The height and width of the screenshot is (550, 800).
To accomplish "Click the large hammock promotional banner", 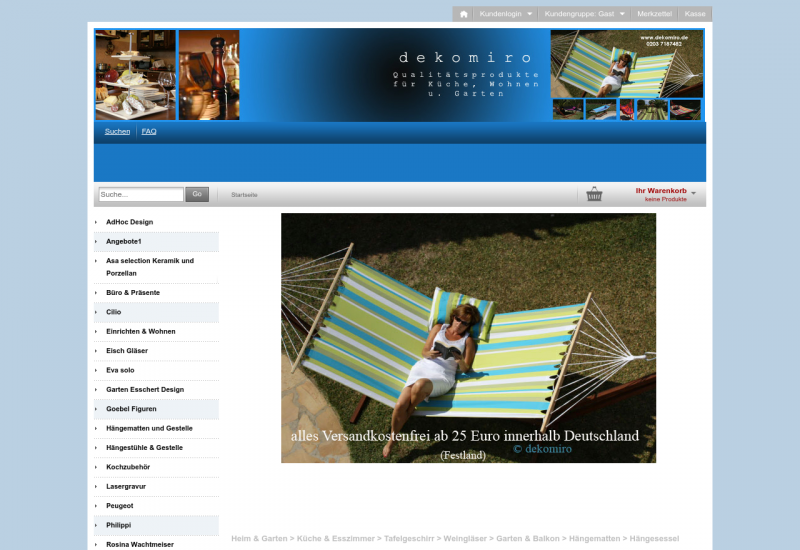I will pyautogui.click(x=468, y=337).
